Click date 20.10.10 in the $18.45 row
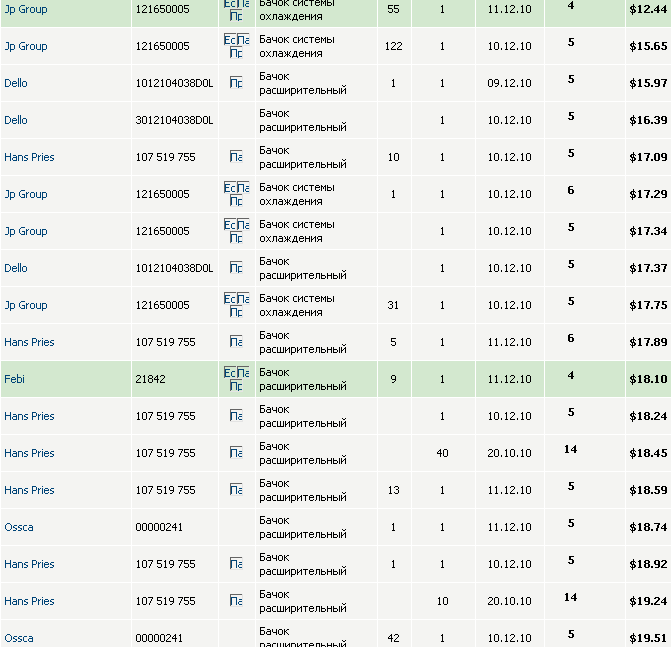The width and height of the screenshot is (671, 647). click(509, 453)
